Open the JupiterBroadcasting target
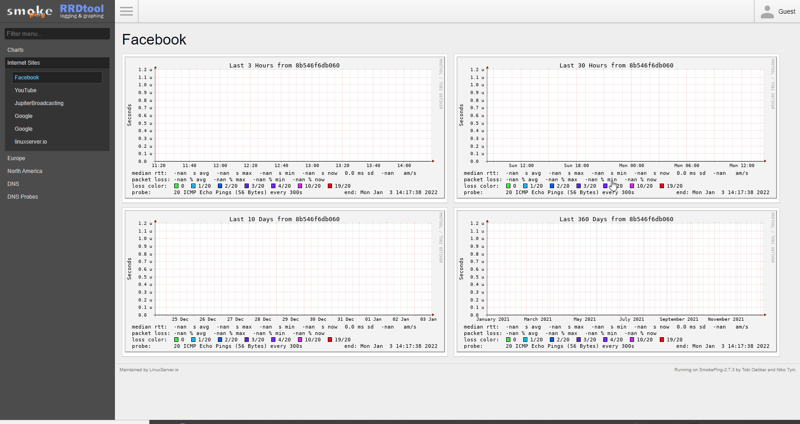Screen dimensions: 800x424 [39, 103]
